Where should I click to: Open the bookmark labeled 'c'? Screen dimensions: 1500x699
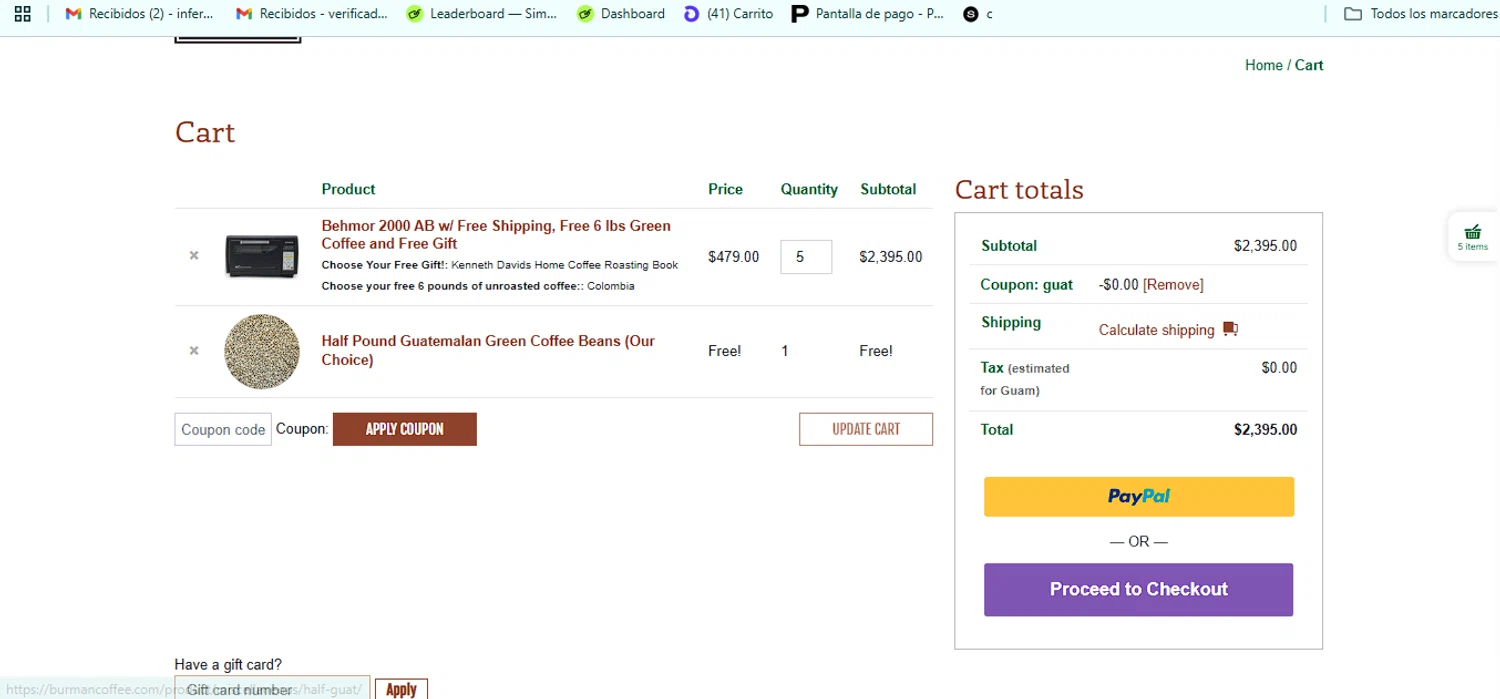(x=978, y=14)
